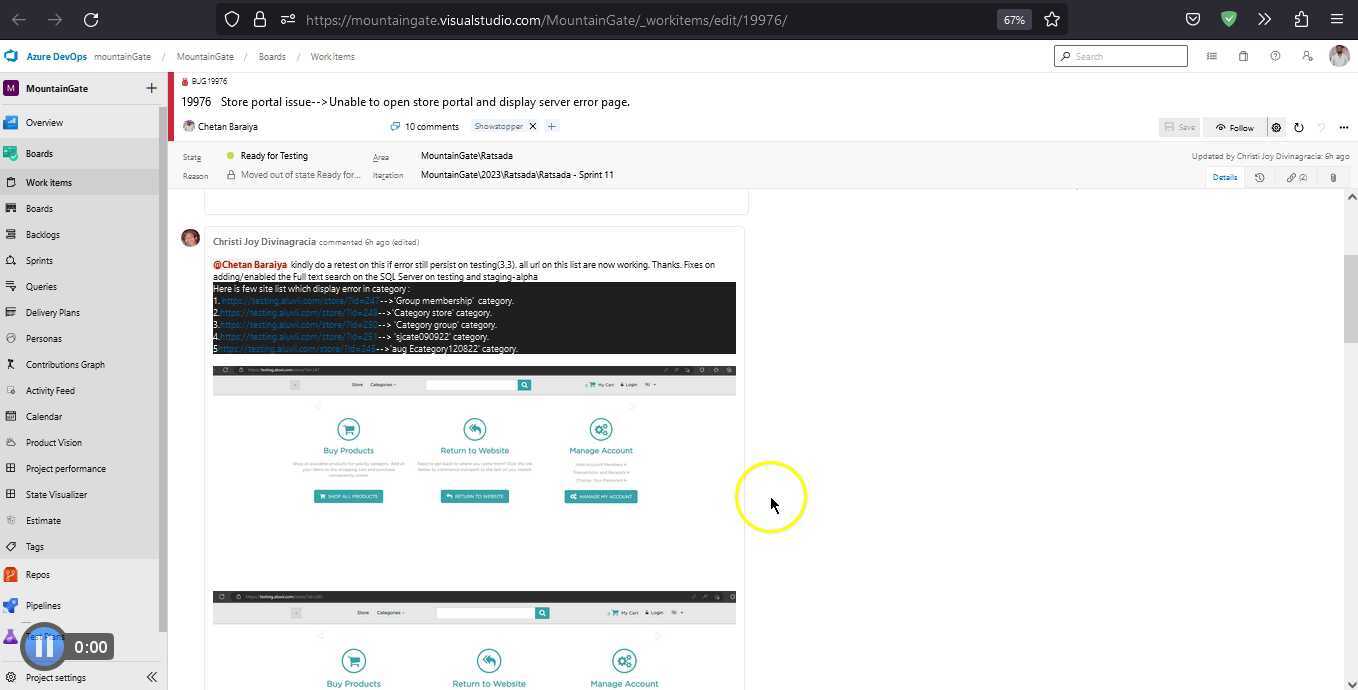This screenshot has width=1358, height=690.
Task: Switch to the Details tab
Action: [1224, 177]
